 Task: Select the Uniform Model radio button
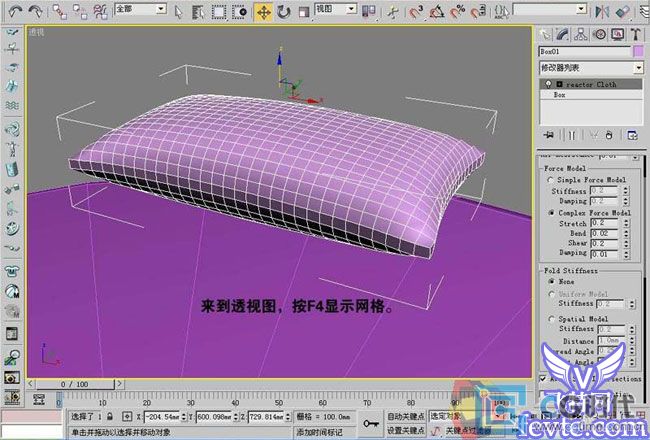point(551,294)
